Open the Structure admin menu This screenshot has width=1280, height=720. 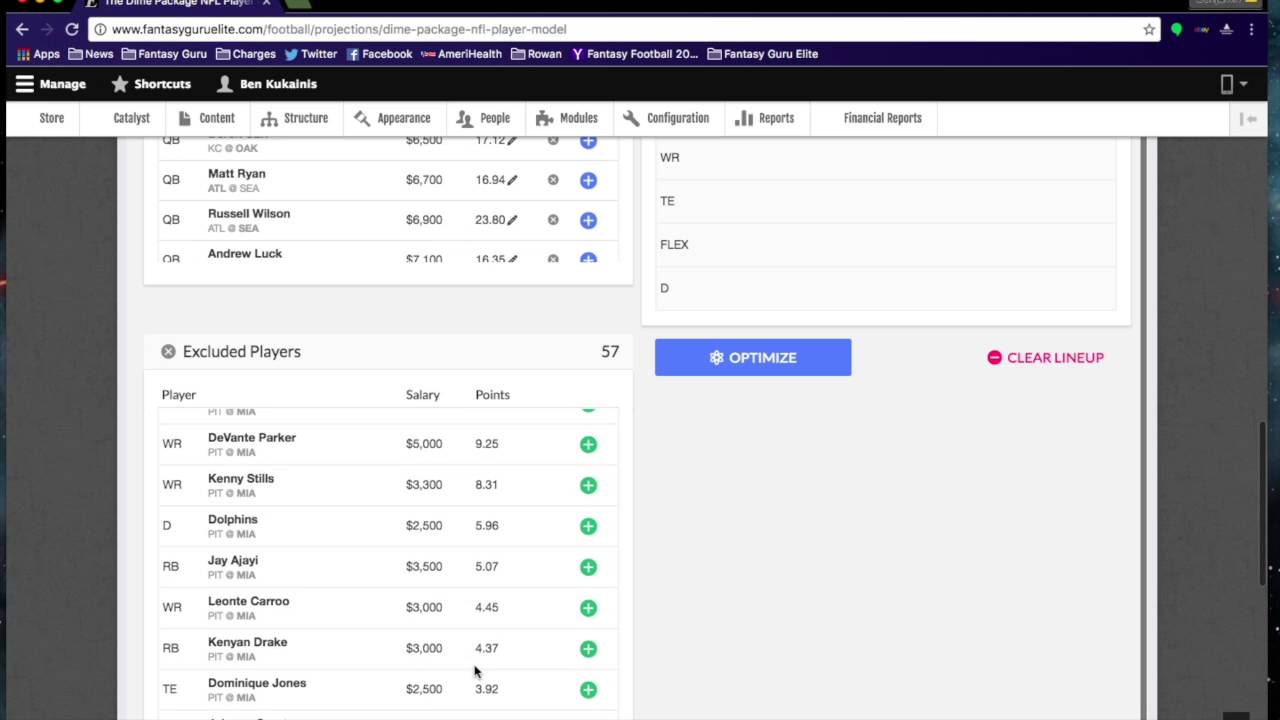click(x=294, y=118)
